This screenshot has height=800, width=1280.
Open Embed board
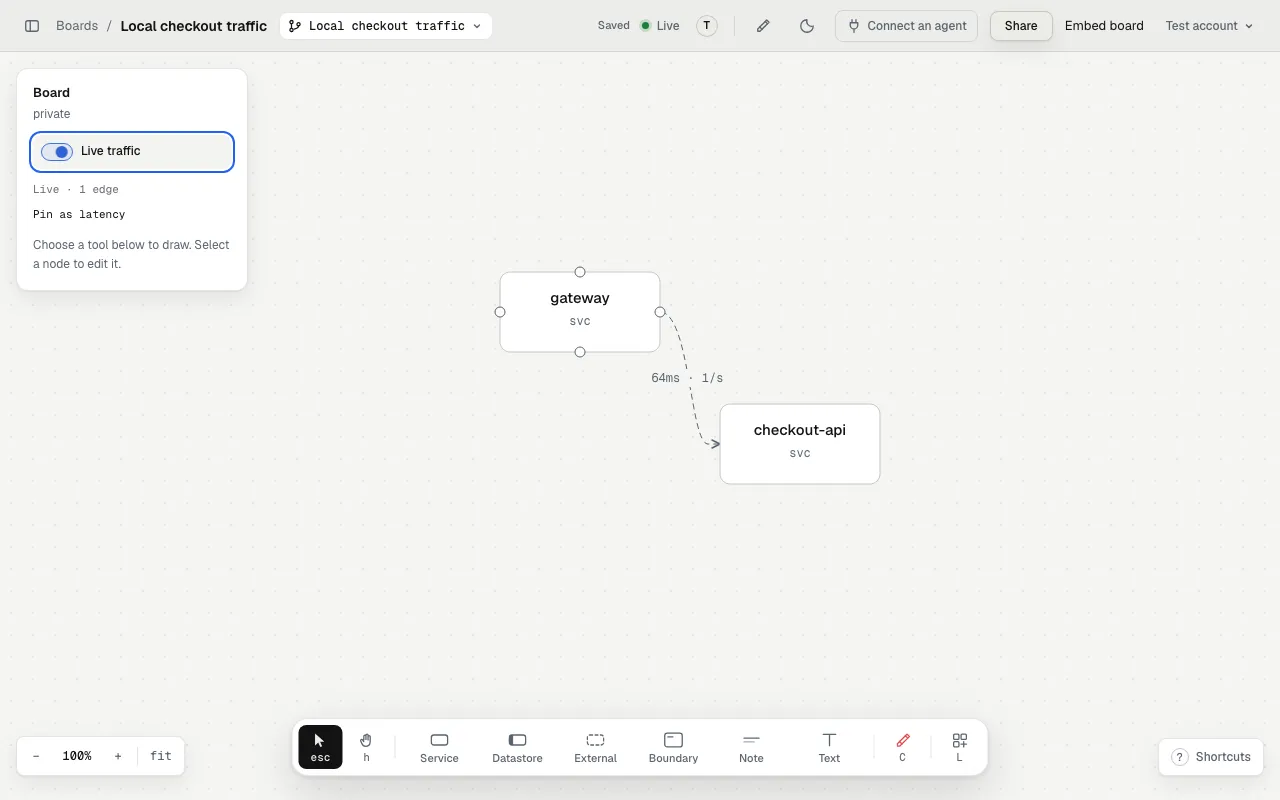pyautogui.click(x=1104, y=26)
